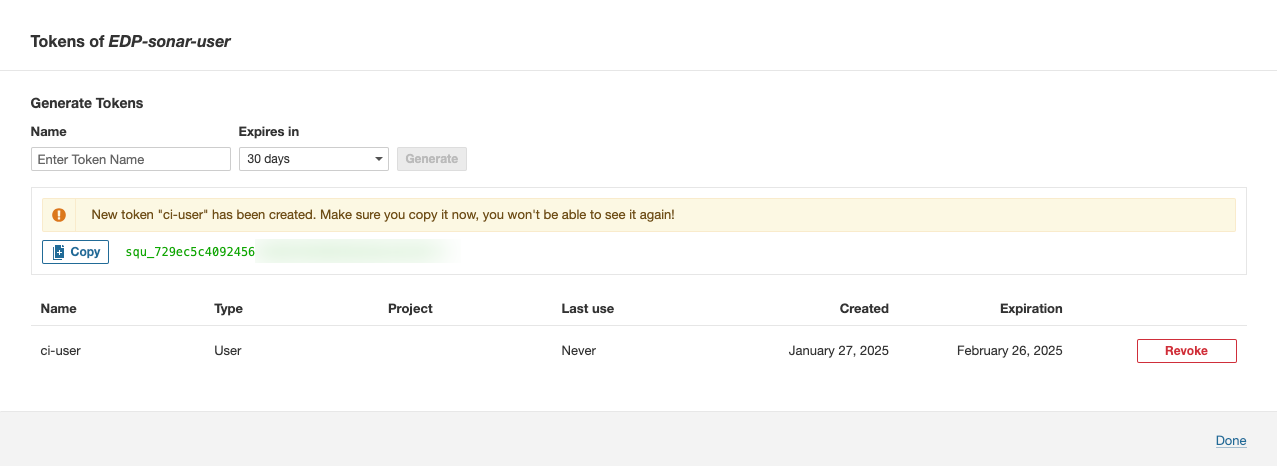The width and height of the screenshot is (1277, 466).
Task: Click the February 26, 2025 expiration date
Action: 1009,351
